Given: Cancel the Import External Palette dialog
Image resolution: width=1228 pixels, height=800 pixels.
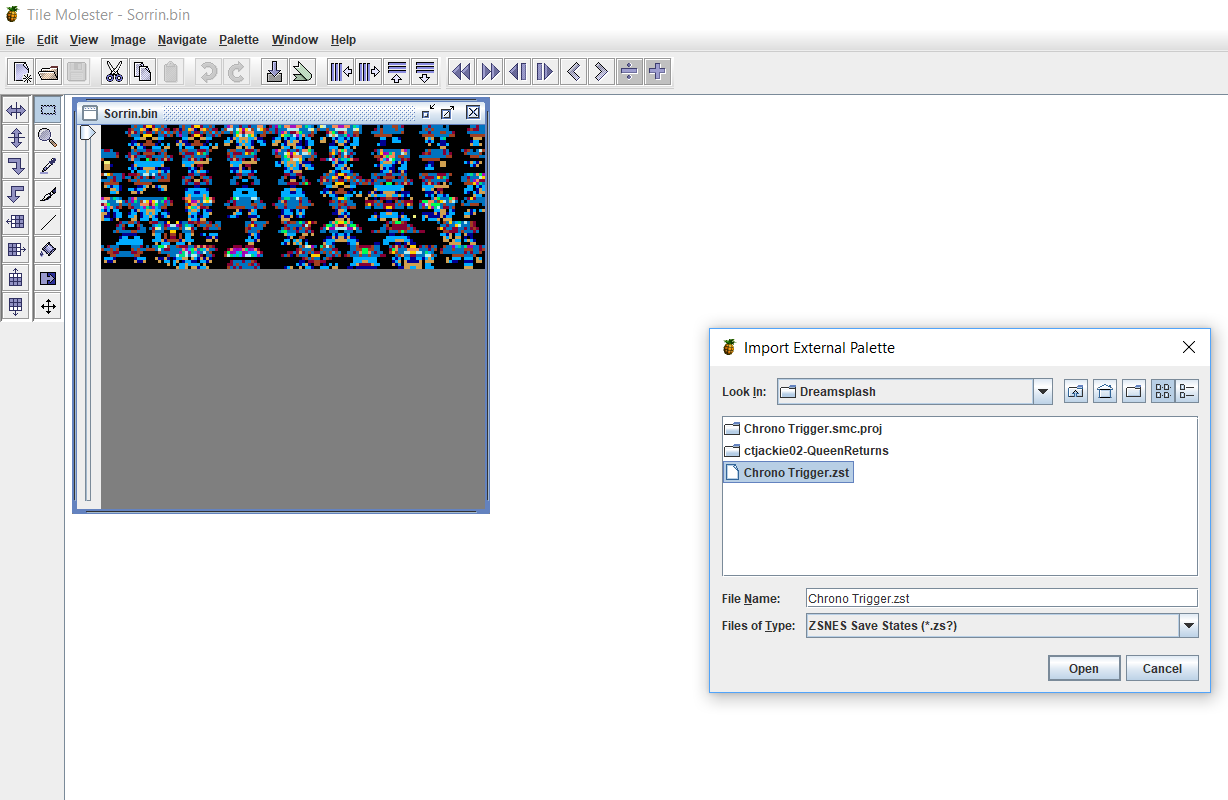Looking at the screenshot, I should point(1162,669).
